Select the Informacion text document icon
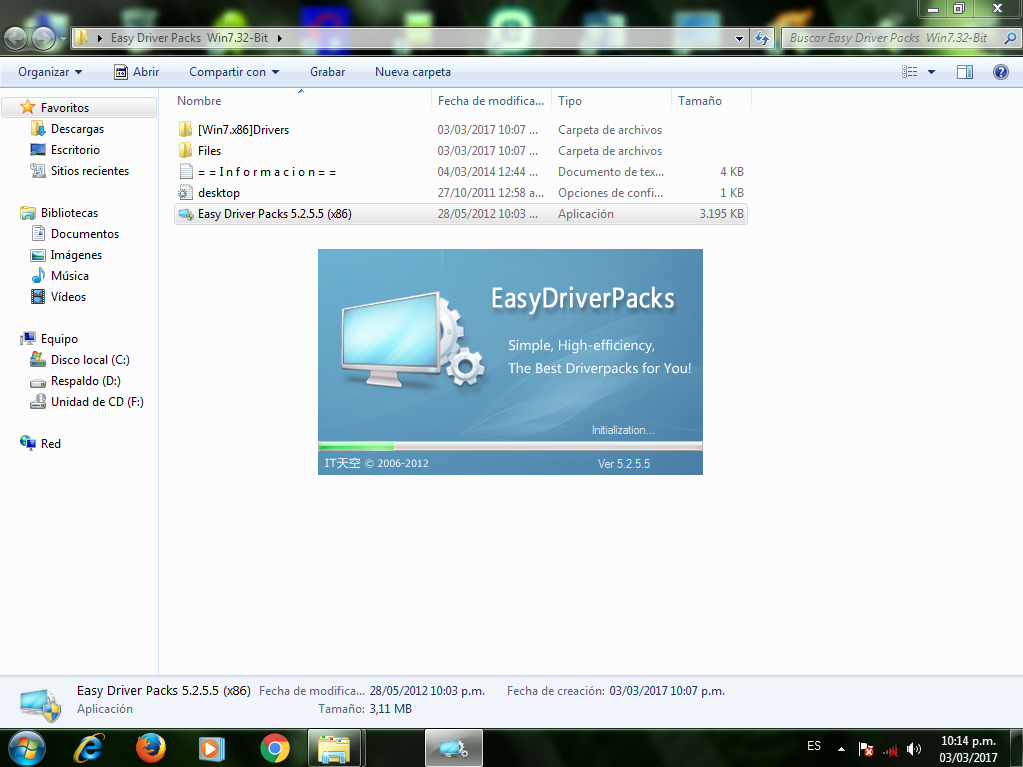Viewport: 1023px width, 767px height. coord(186,172)
